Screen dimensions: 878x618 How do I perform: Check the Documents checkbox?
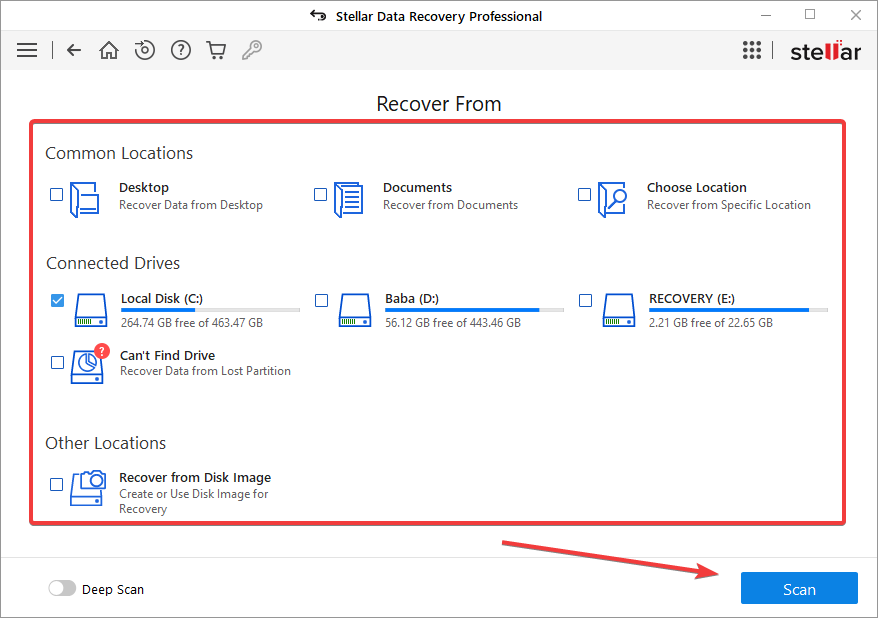[320, 194]
